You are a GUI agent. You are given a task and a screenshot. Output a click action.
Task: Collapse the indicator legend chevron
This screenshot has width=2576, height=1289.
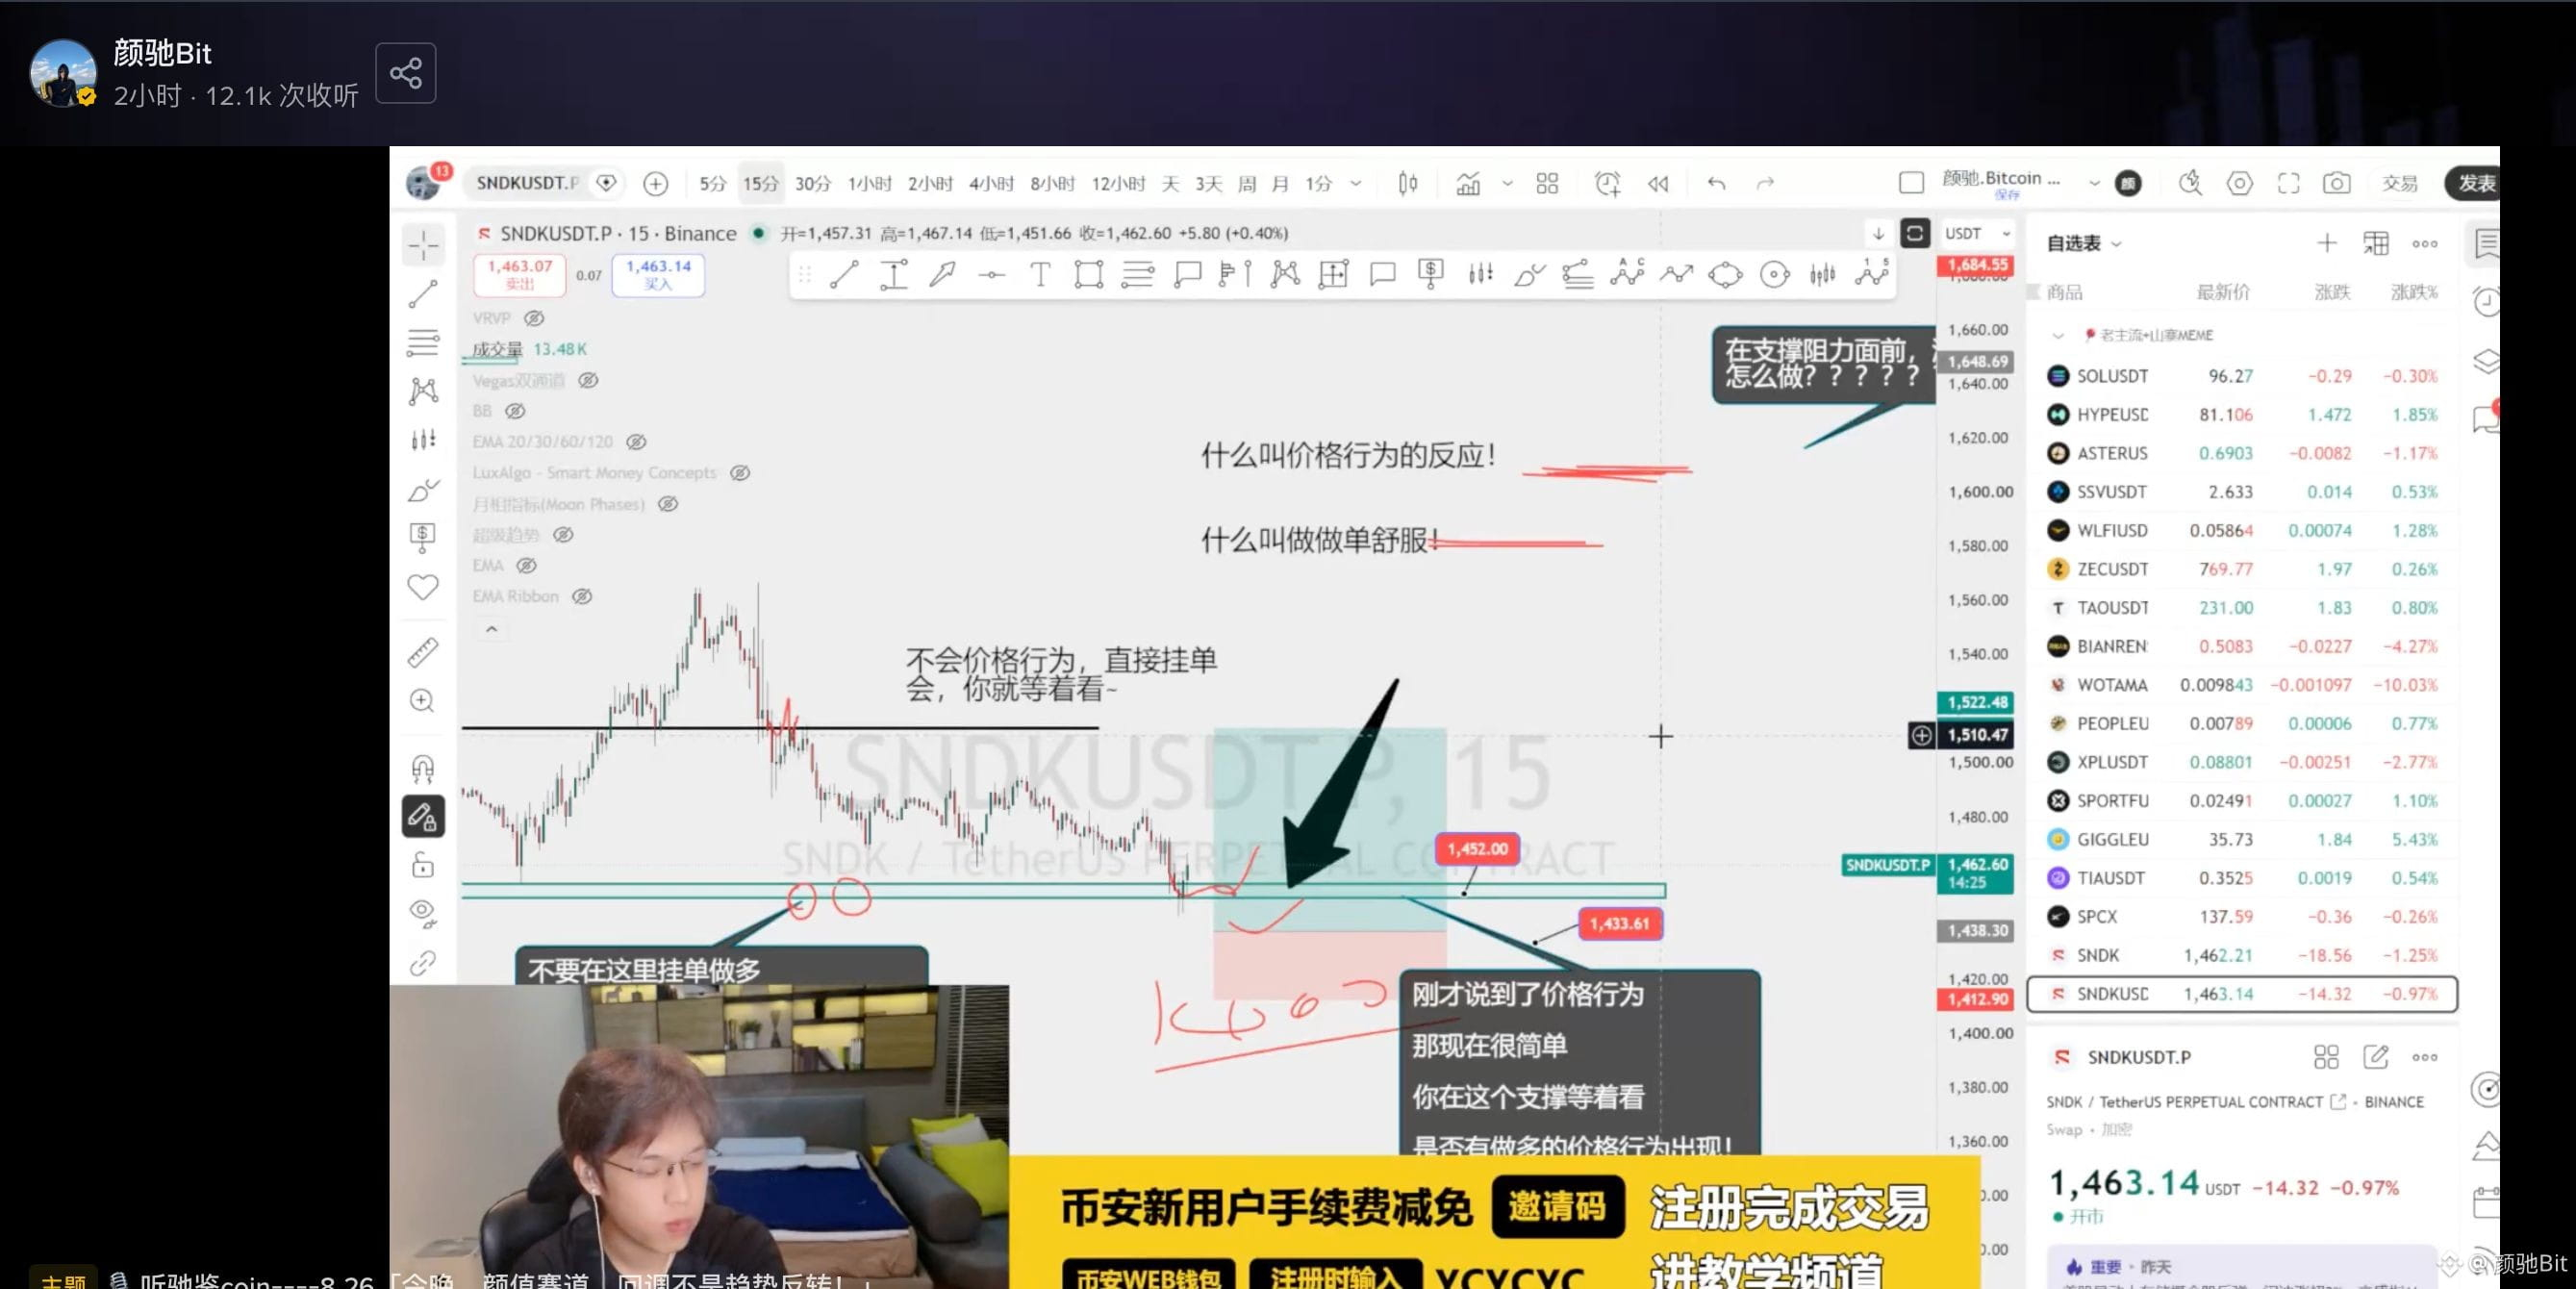pos(491,630)
